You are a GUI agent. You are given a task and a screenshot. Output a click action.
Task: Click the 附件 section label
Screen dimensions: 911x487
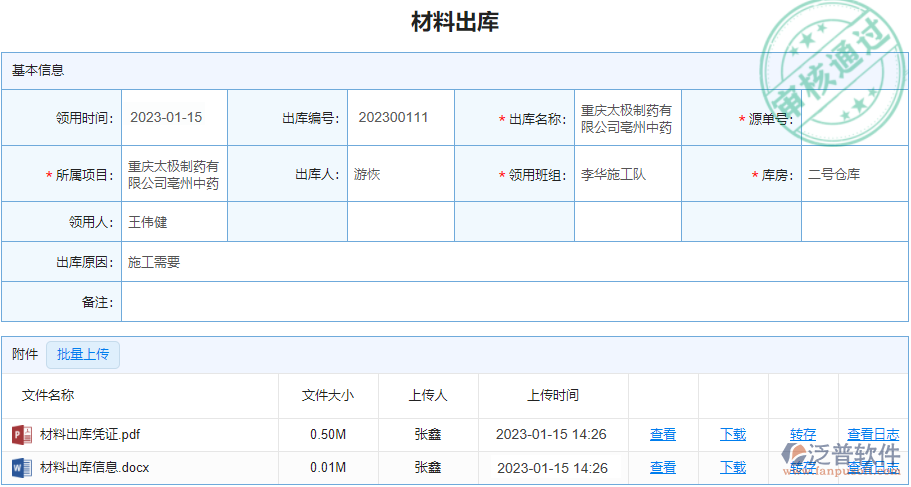click(25, 354)
